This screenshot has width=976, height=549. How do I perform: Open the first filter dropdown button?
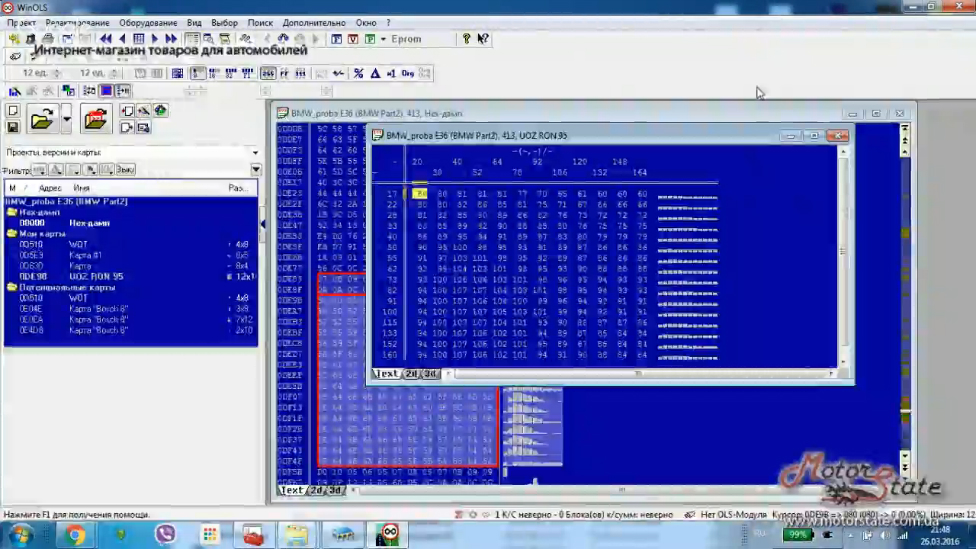[39, 170]
